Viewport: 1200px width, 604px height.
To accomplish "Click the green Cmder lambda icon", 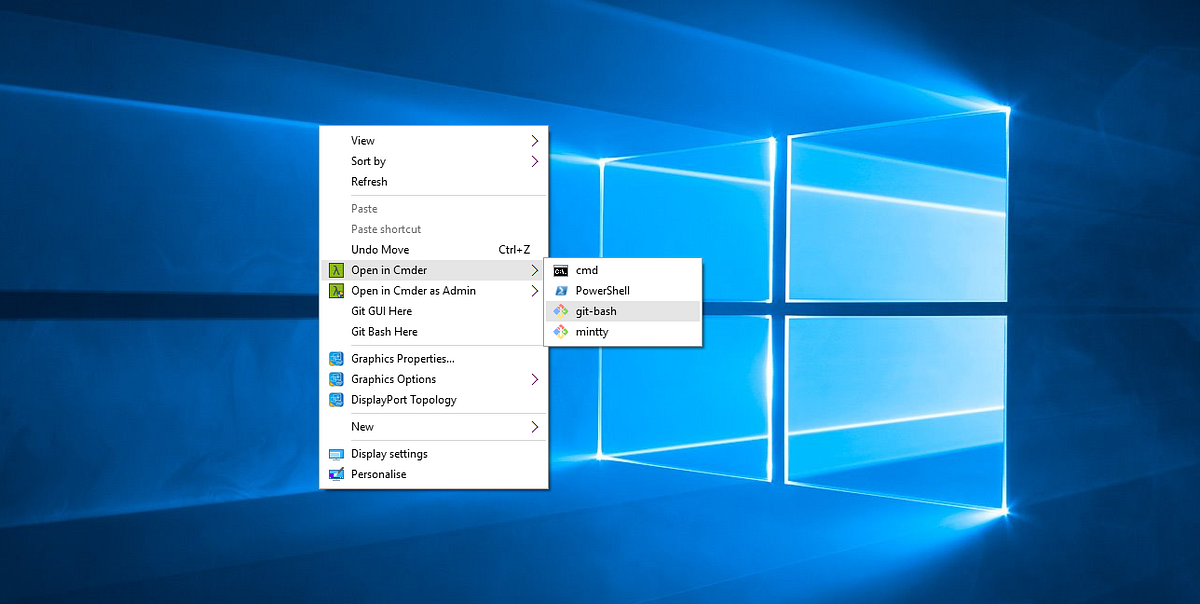I will click(x=337, y=270).
